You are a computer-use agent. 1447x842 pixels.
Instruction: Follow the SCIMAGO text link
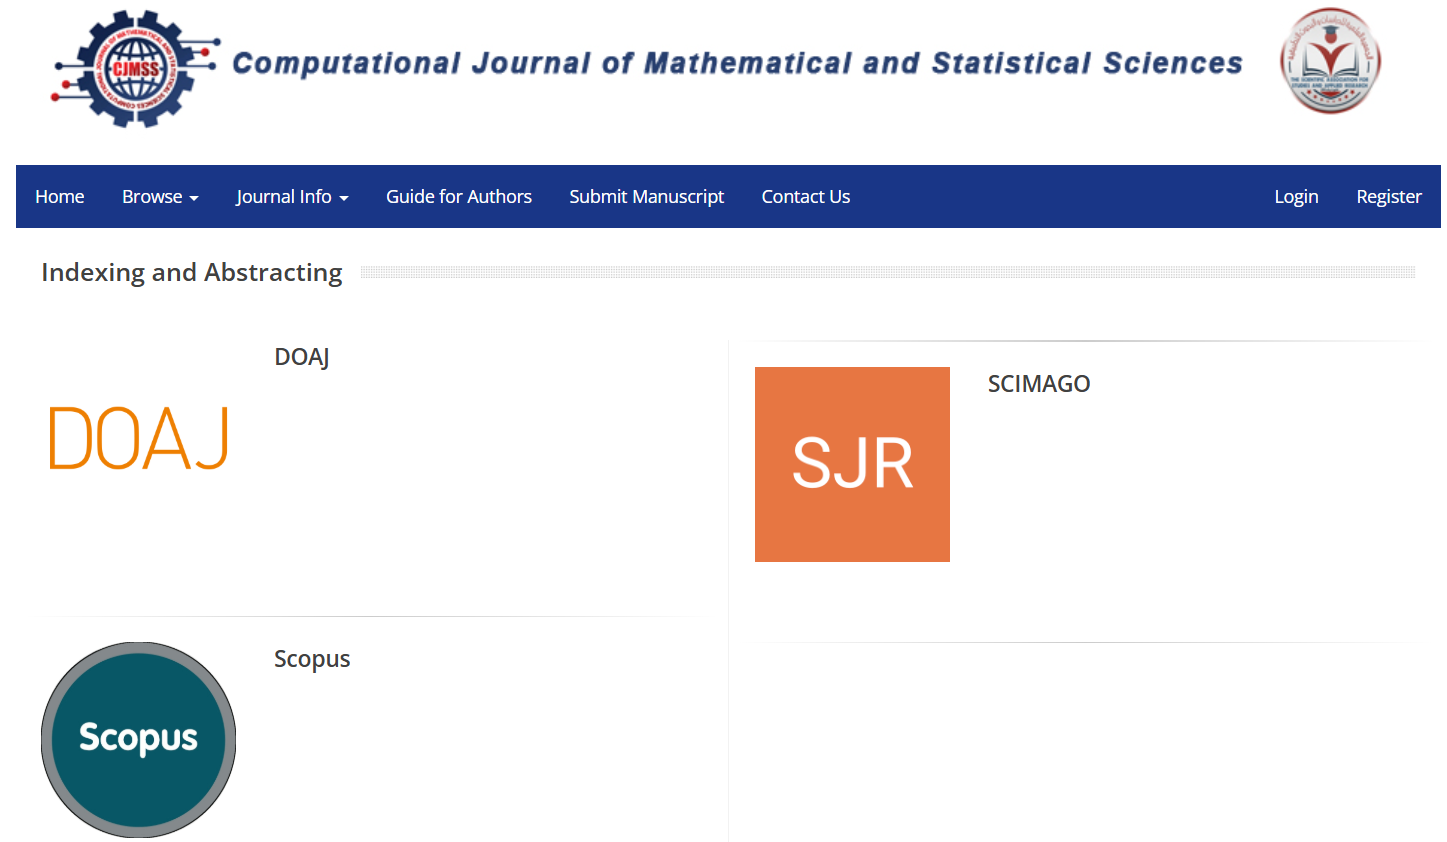coord(1039,384)
